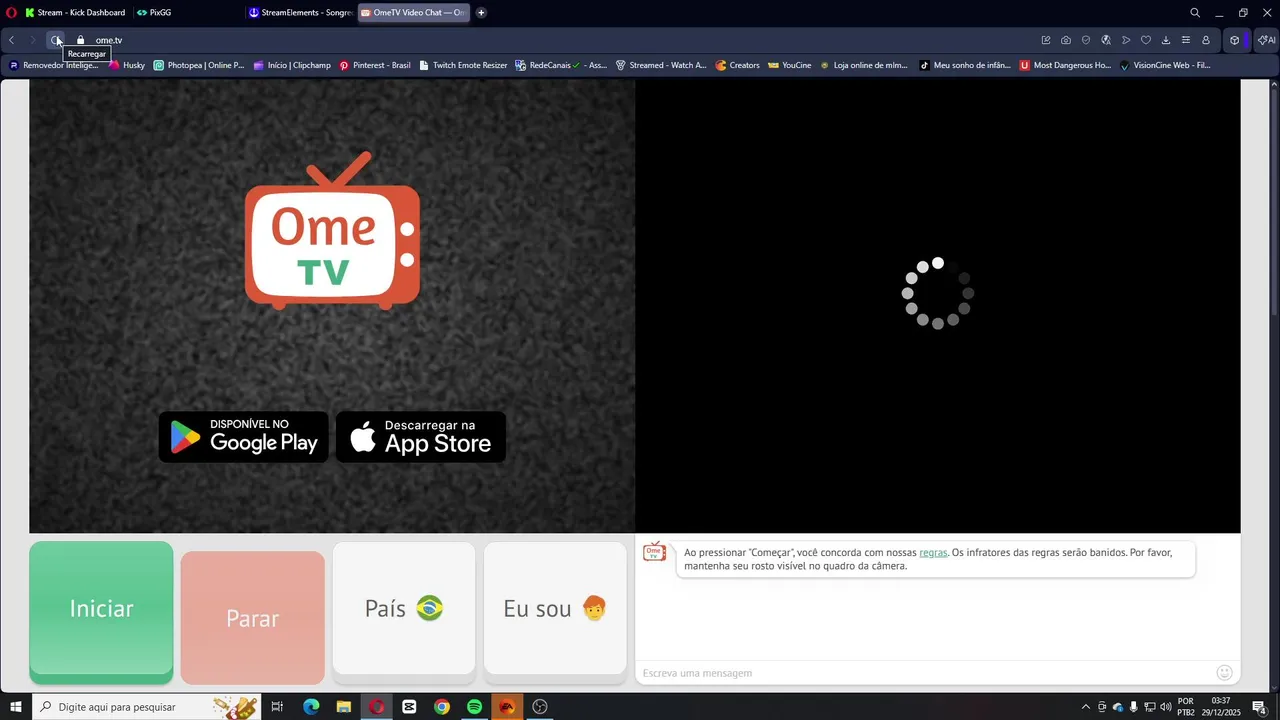This screenshot has height=720, width=1280.
Task: Click the Windows search box Digite aqui para pesquisar
Action: (146, 707)
